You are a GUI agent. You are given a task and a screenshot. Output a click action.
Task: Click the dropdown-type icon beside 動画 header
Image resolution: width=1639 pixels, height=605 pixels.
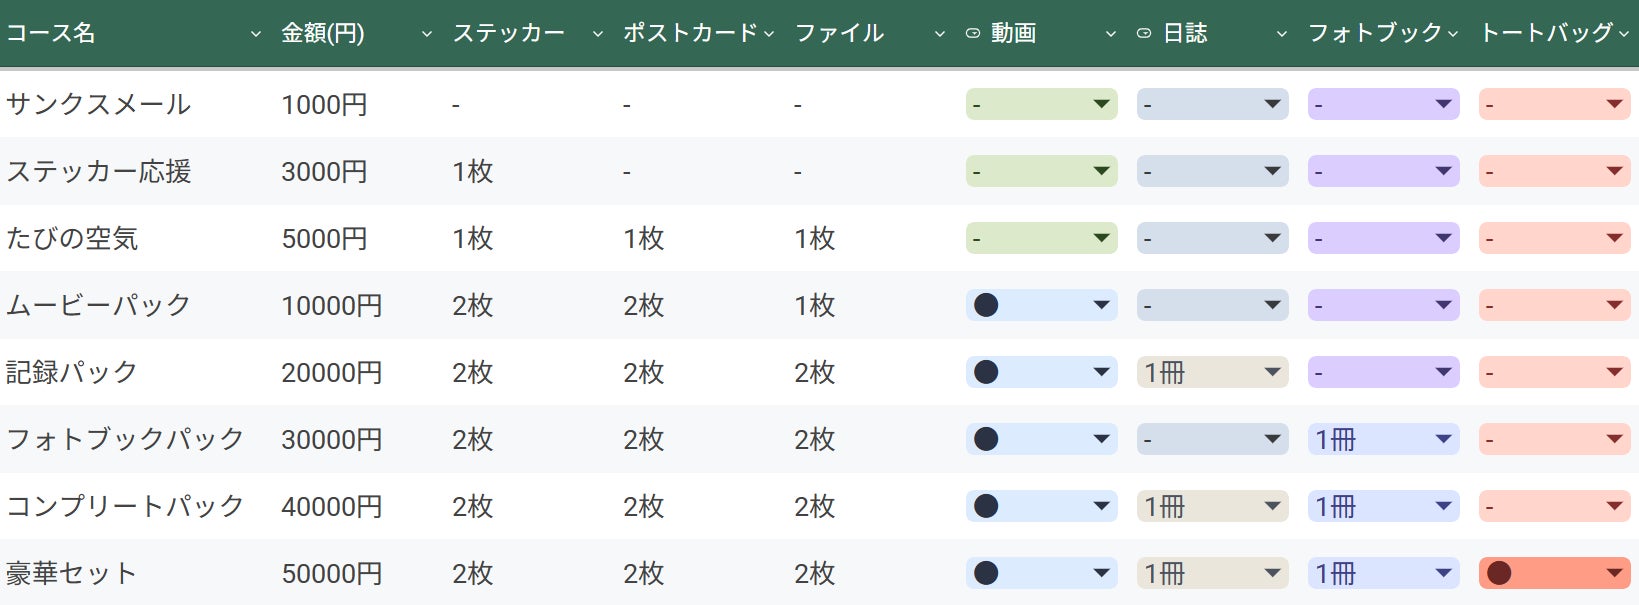pos(973,34)
